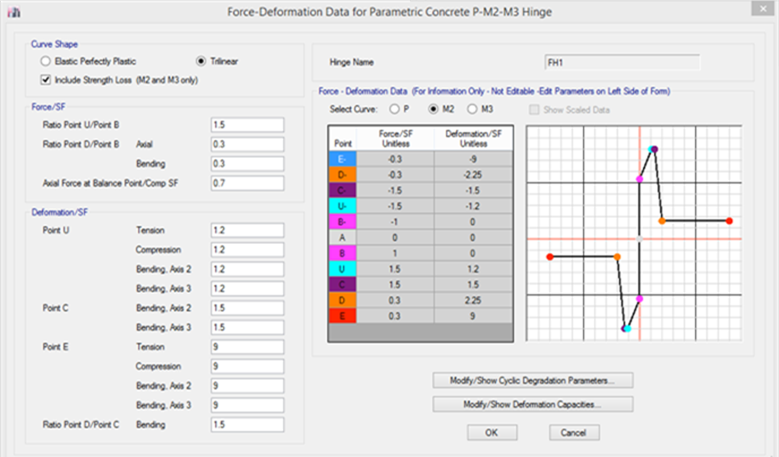Click left red endpoint on the graph

click(549, 257)
